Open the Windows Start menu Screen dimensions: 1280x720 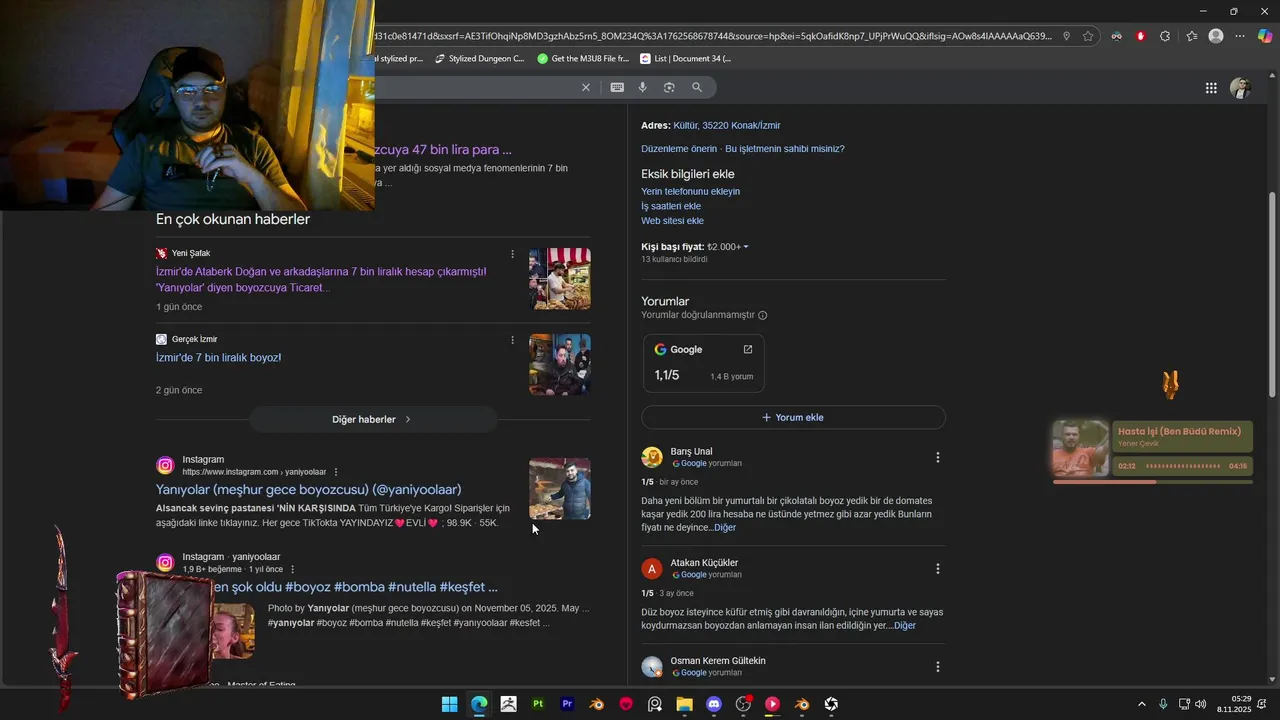(450, 704)
